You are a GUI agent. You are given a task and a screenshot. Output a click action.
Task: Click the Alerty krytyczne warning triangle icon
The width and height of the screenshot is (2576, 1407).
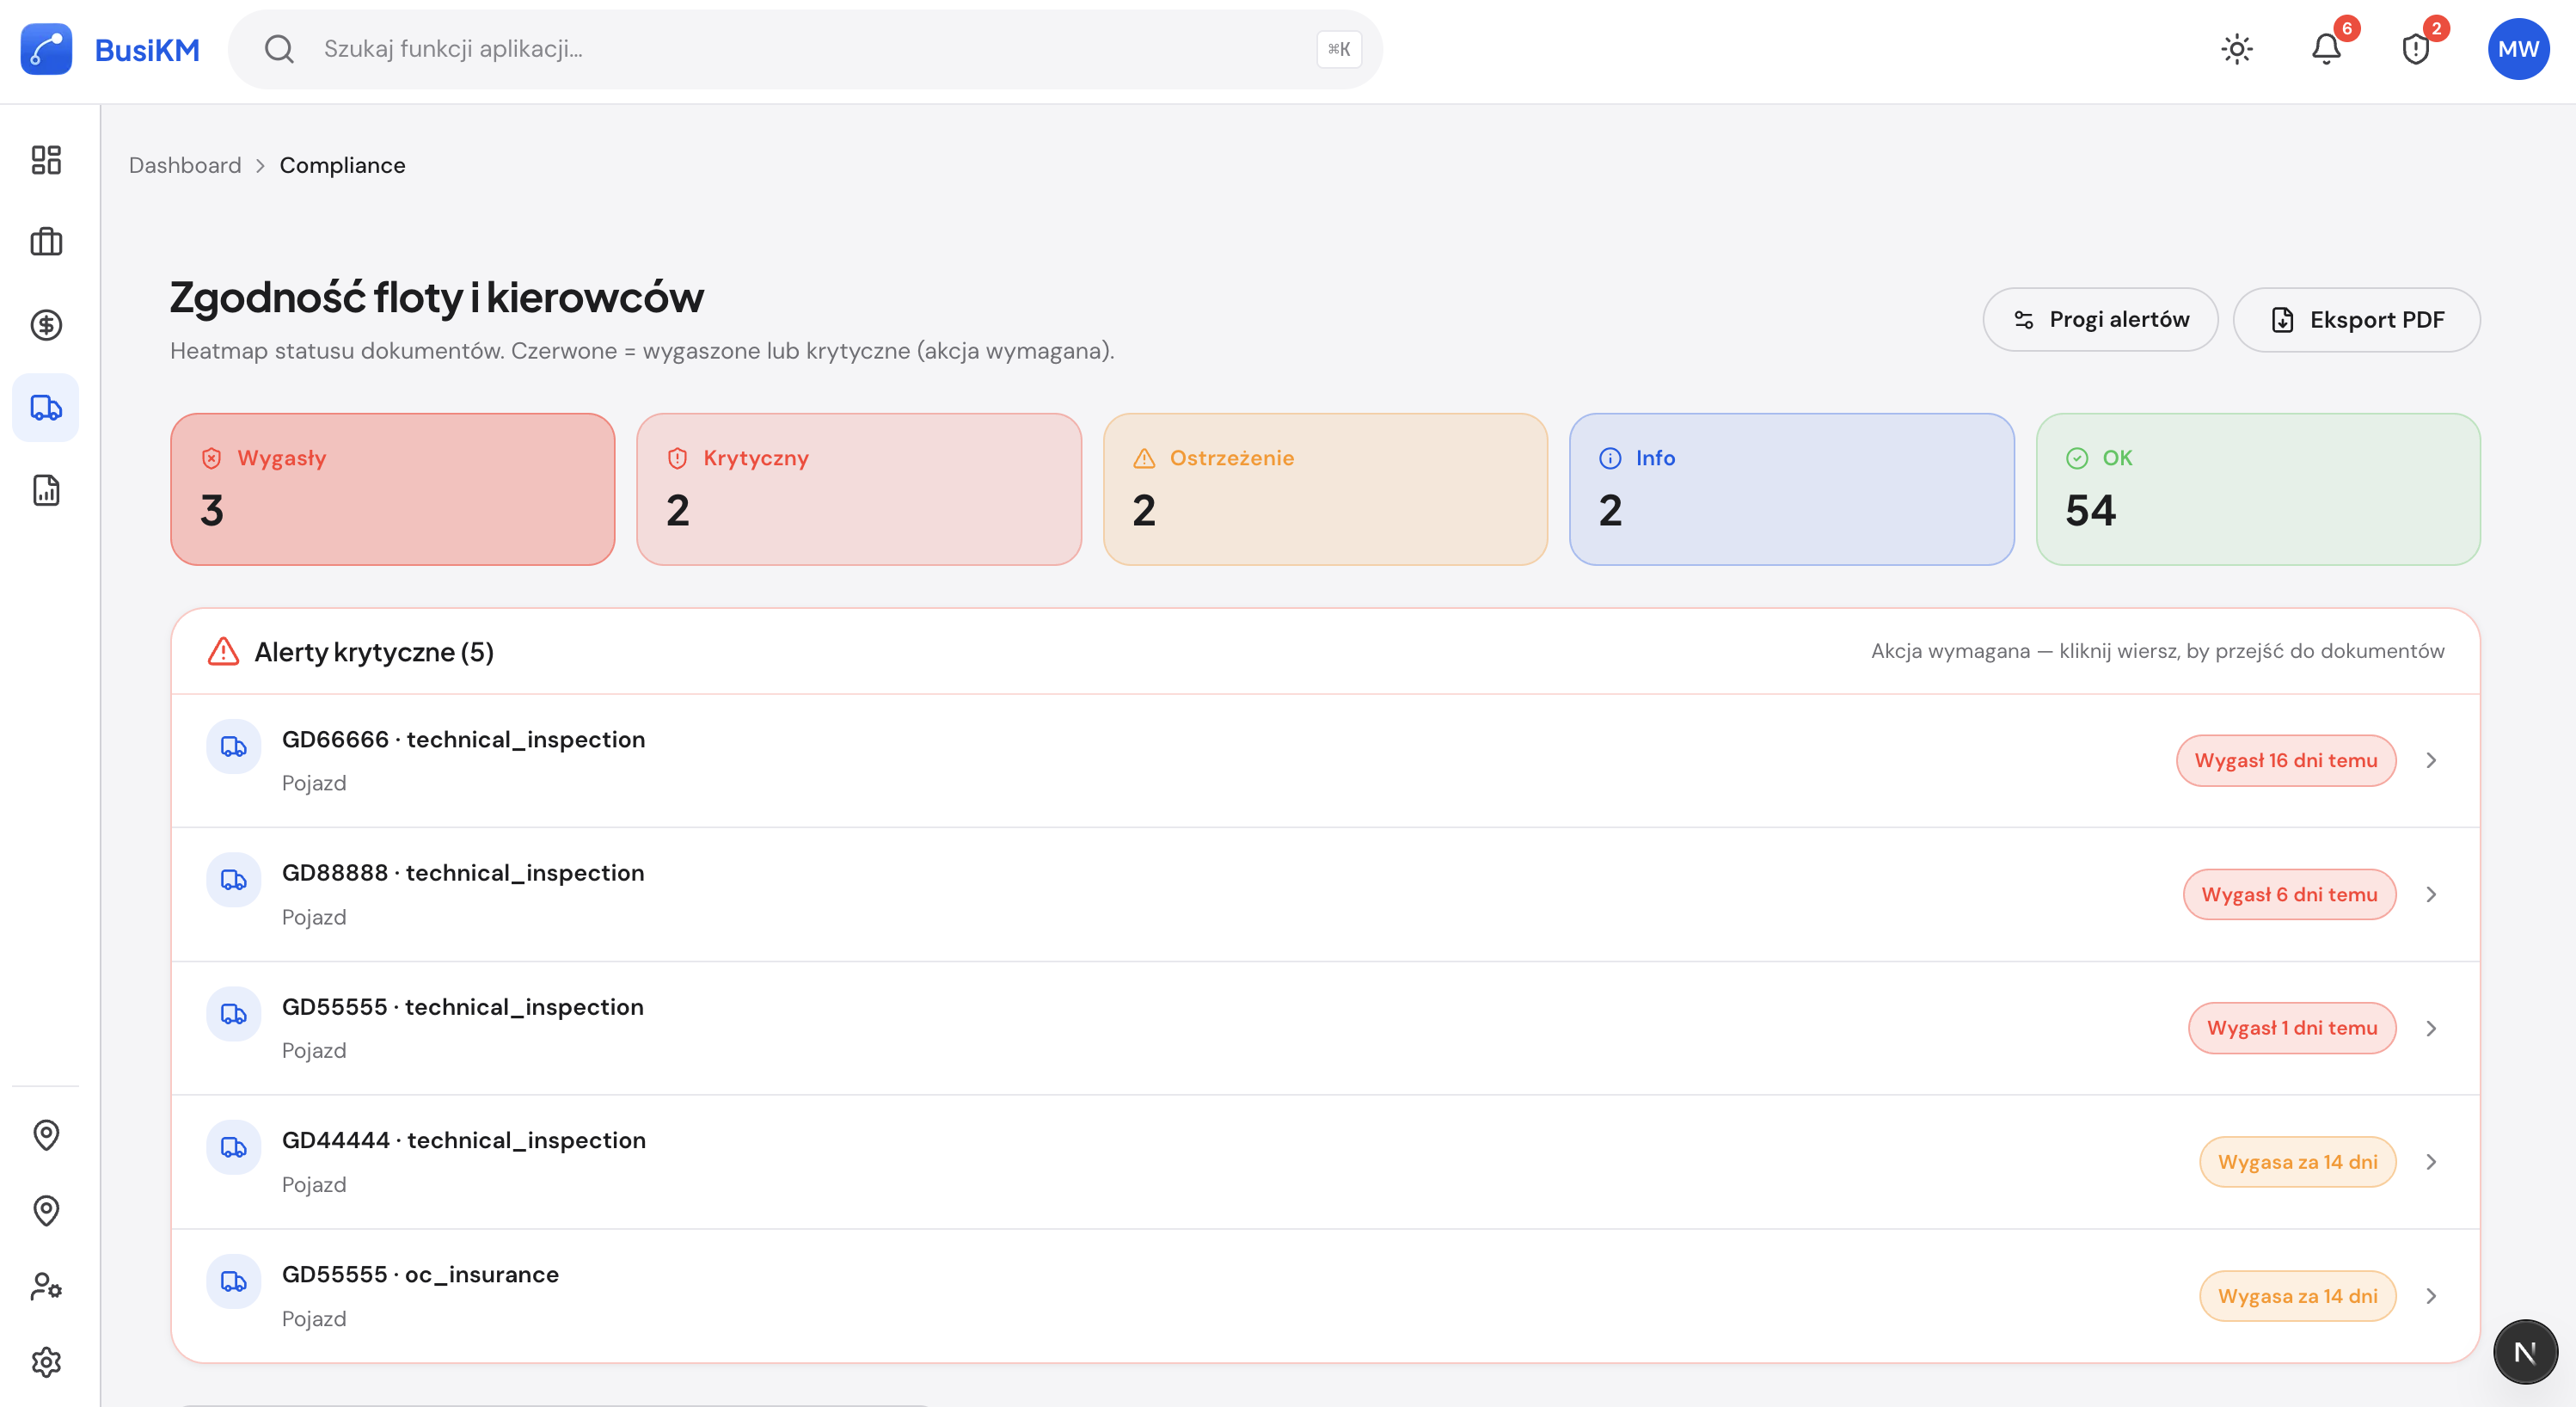click(x=223, y=652)
